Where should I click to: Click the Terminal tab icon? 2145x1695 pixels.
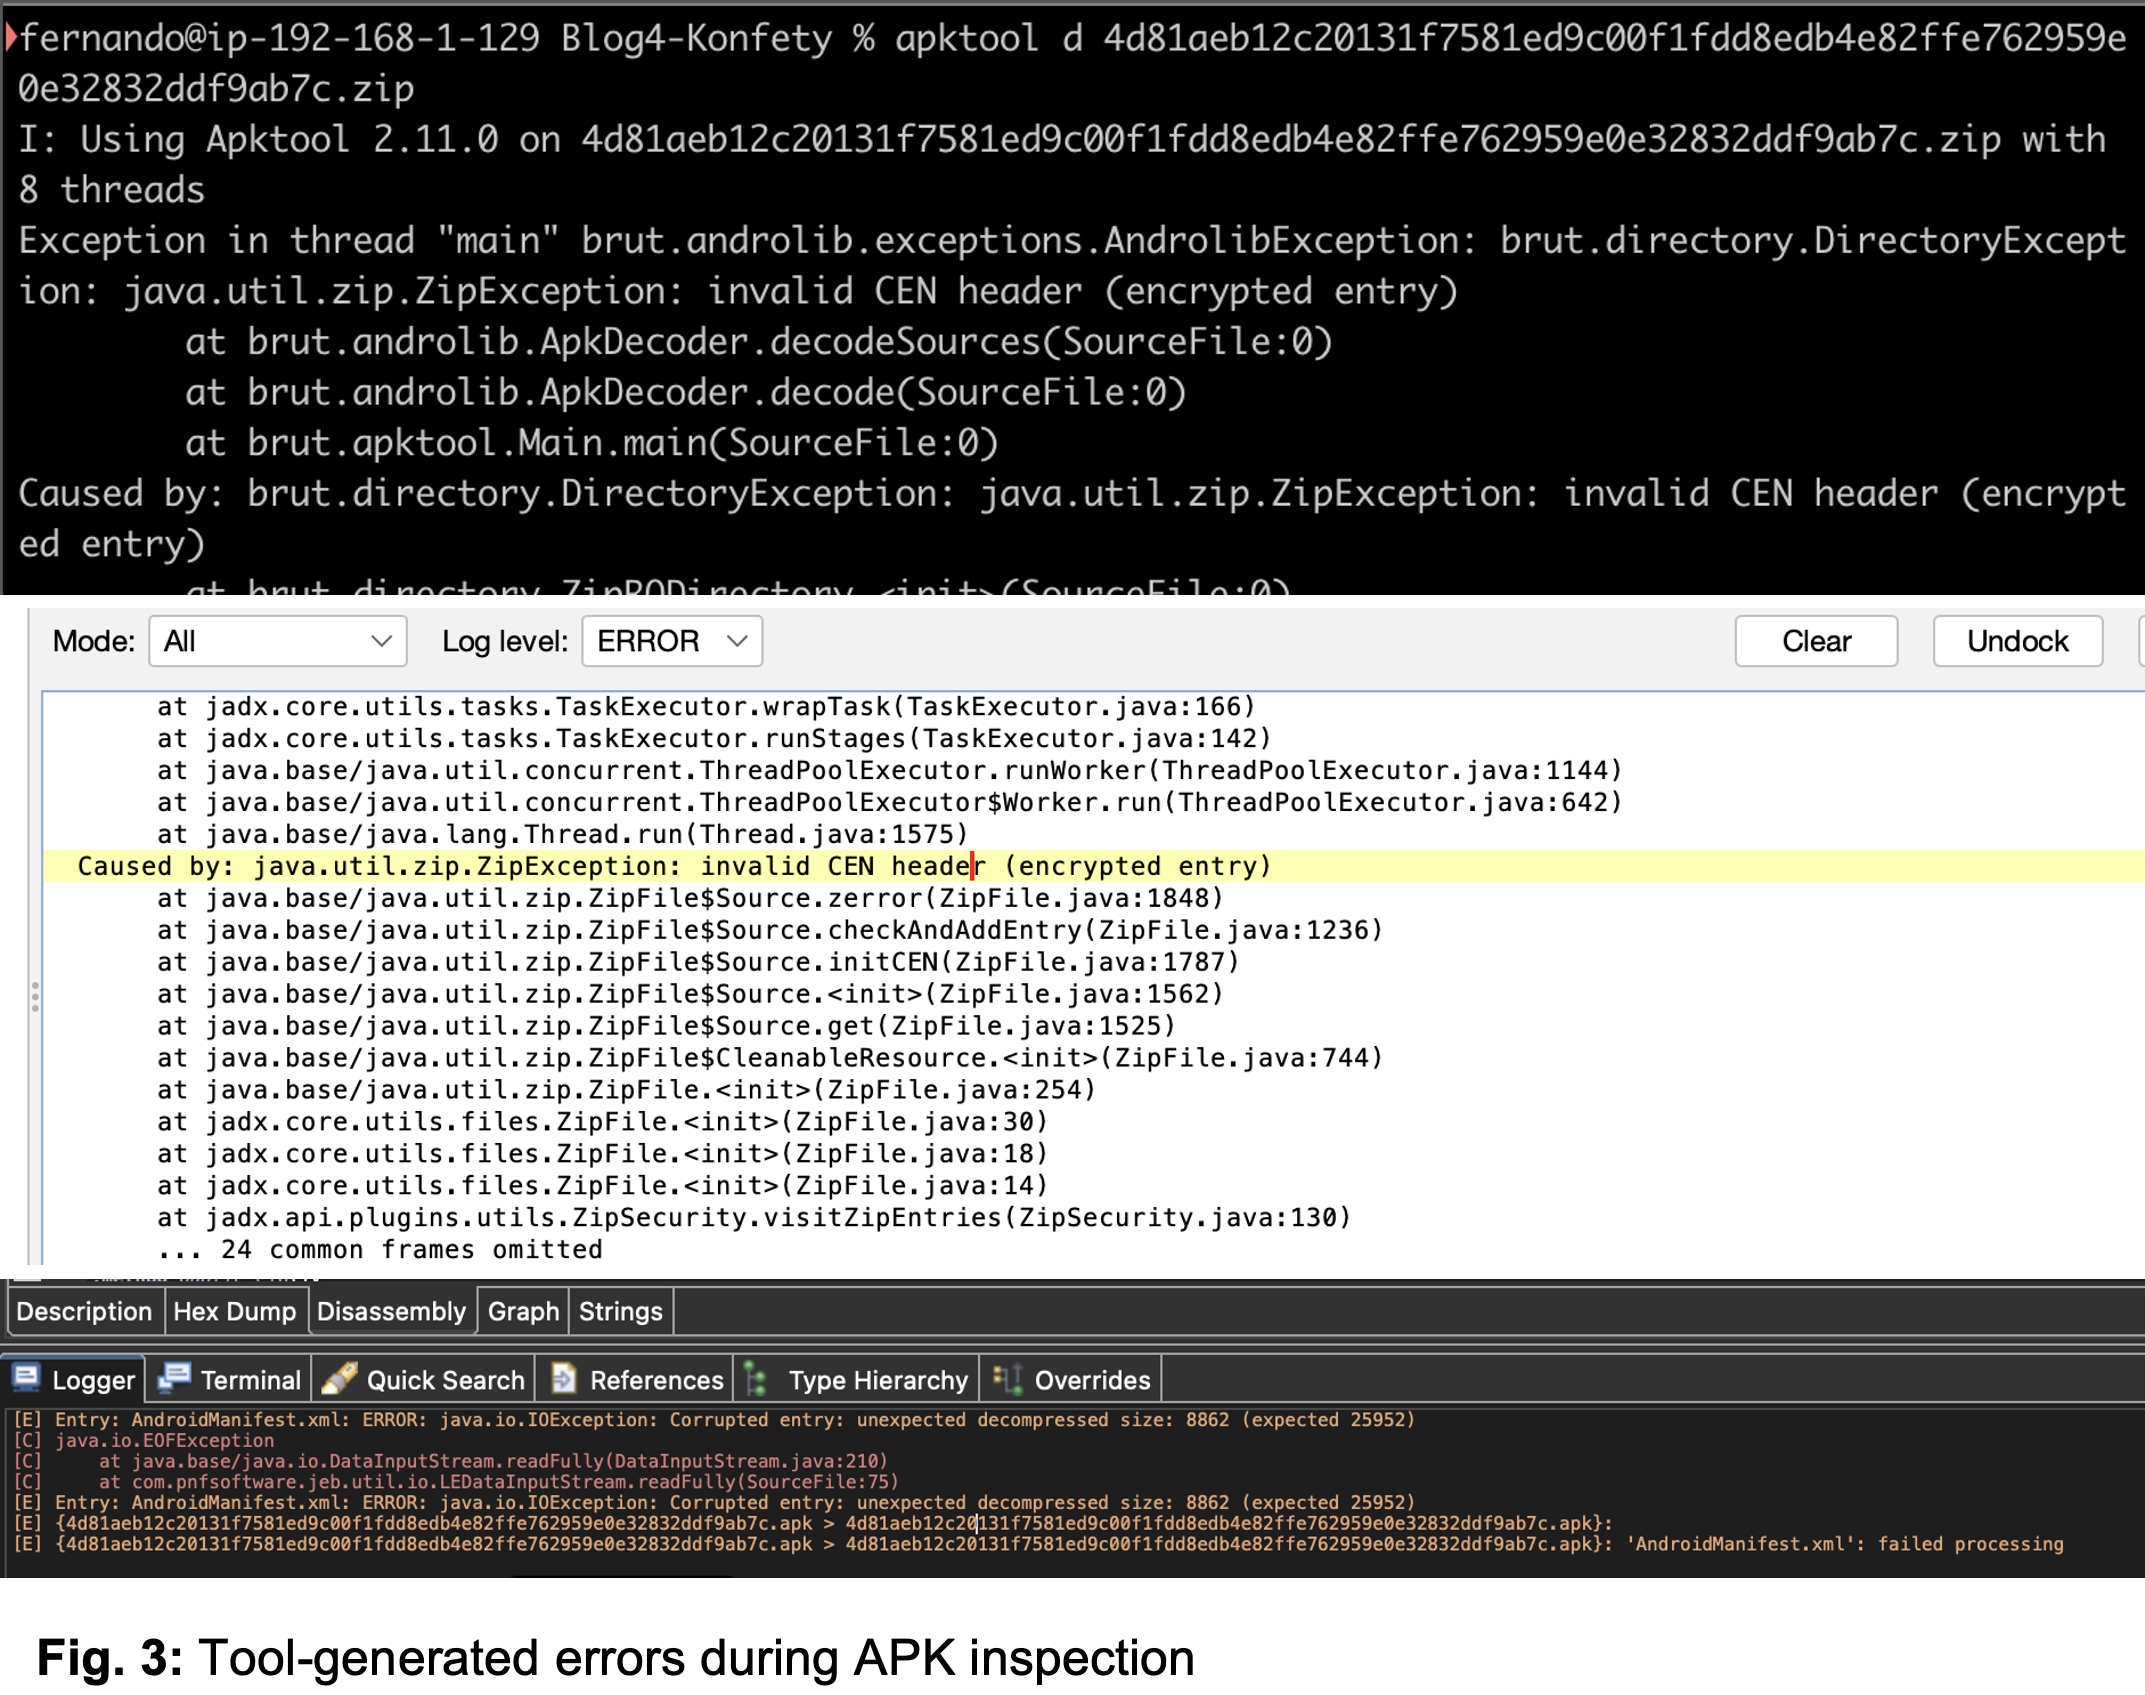click(175, 1379)
